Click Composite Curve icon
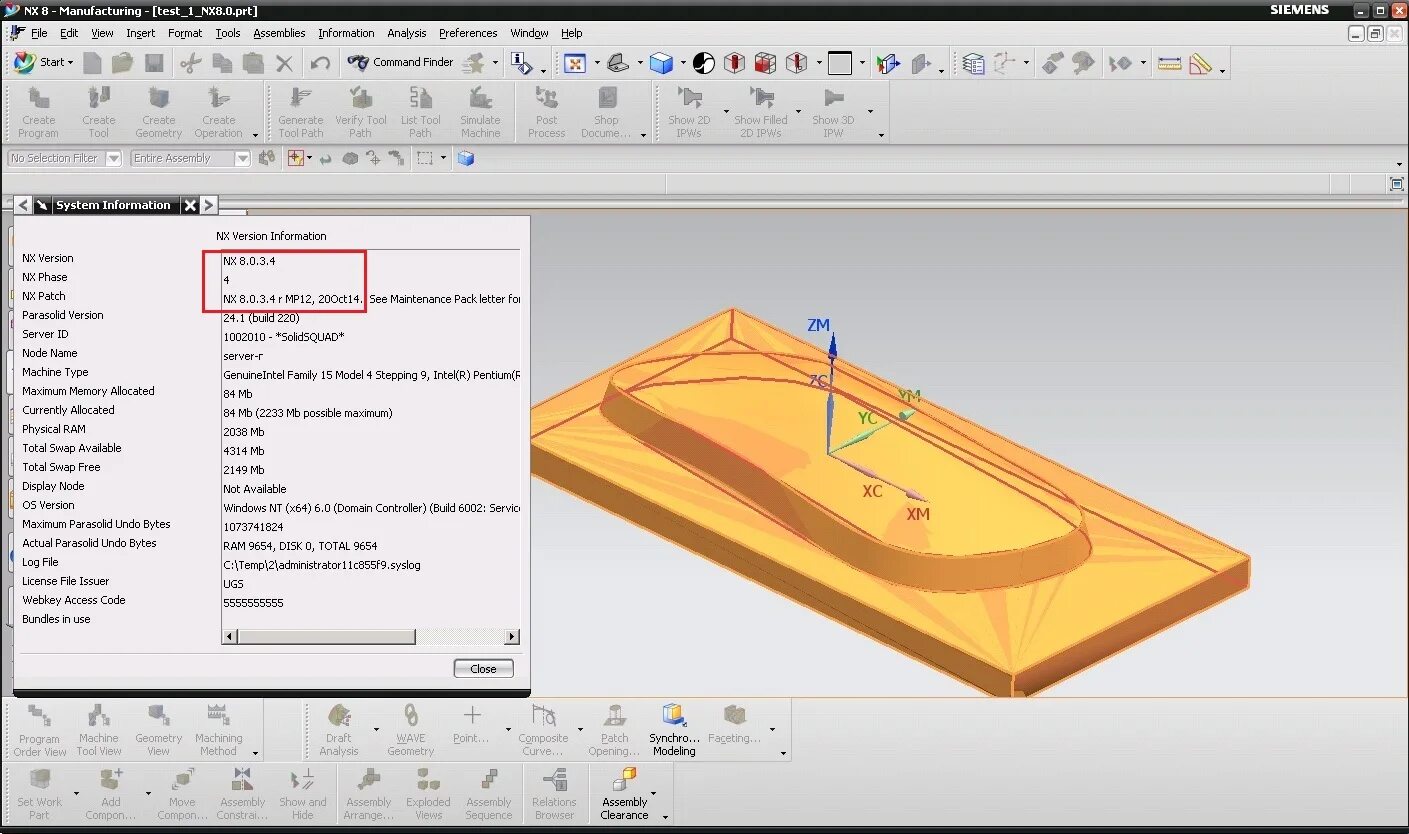This screenshot has height=834, width=1409. click(543, 730)
